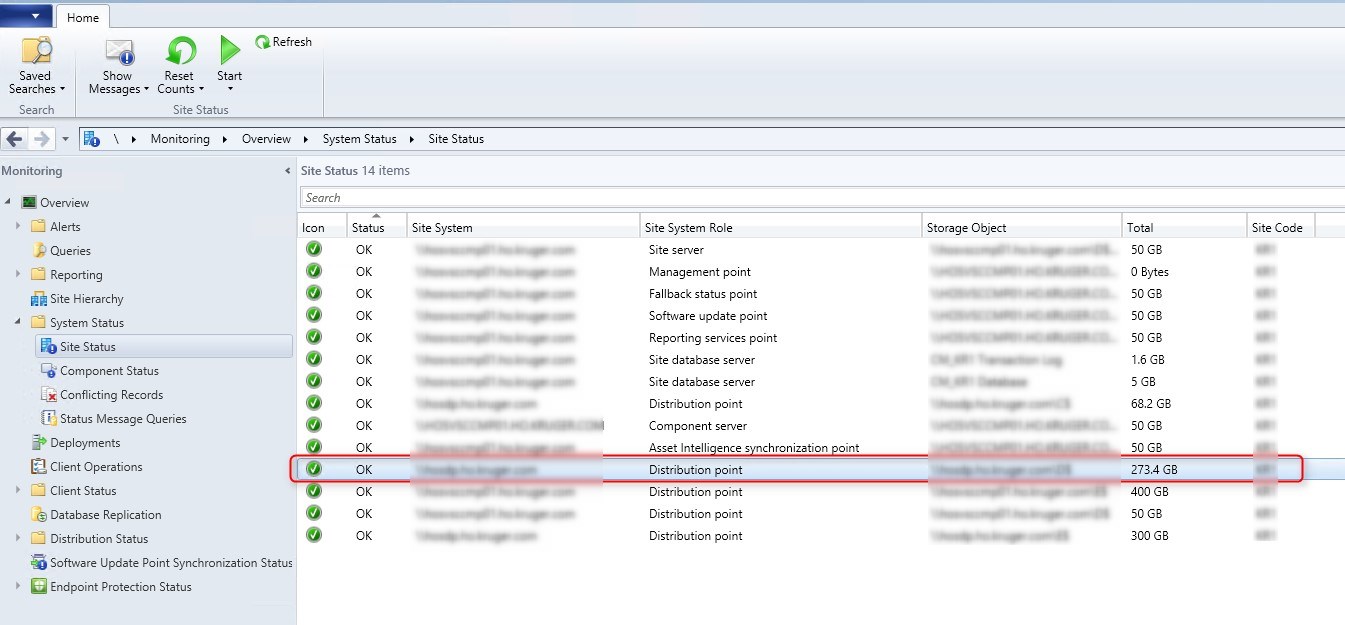Go back with the navigation back arrow
1345x625 pixels.
pos(14,139)
